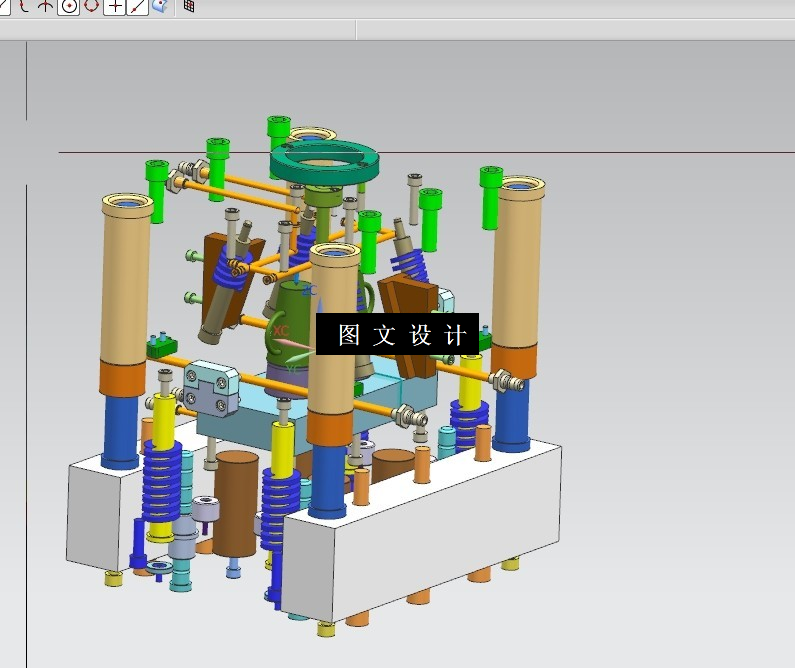The image size is (795, 668).
Task: Toggle the Point on Curve snap
Action: click(137, 7)
